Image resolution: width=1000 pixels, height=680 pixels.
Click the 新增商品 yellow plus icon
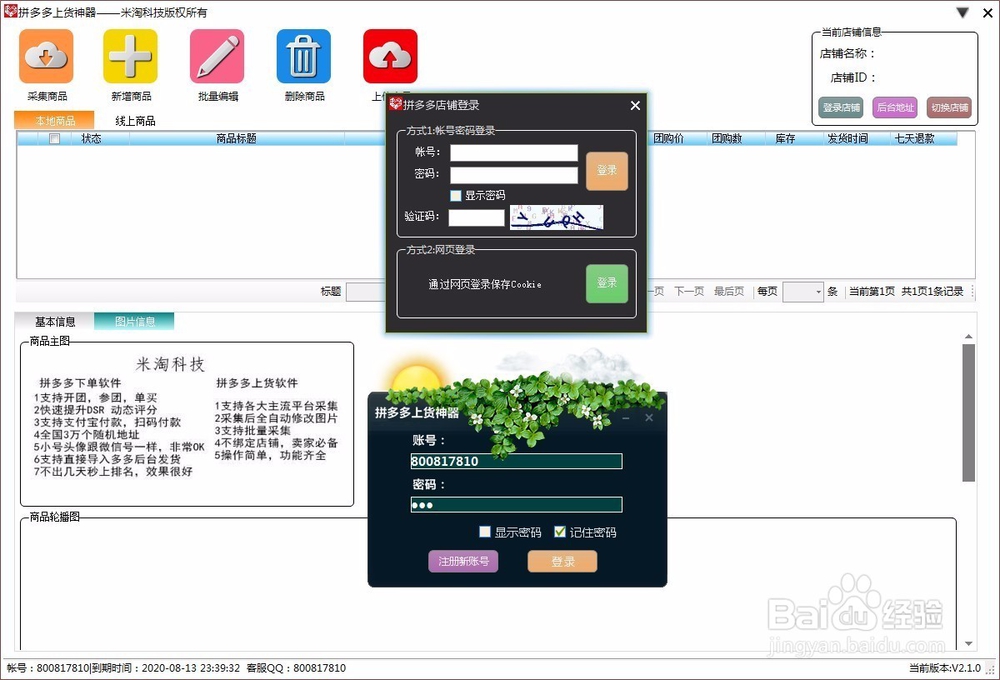click(x=130, y=56)
